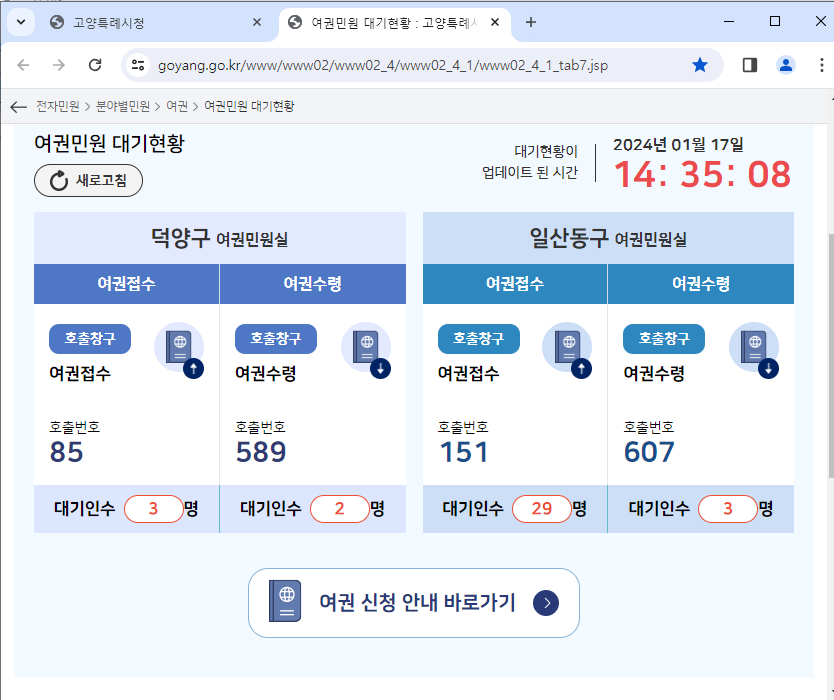Click the browser profile icon
Screen dimensions: 834x700
point(785,64)
